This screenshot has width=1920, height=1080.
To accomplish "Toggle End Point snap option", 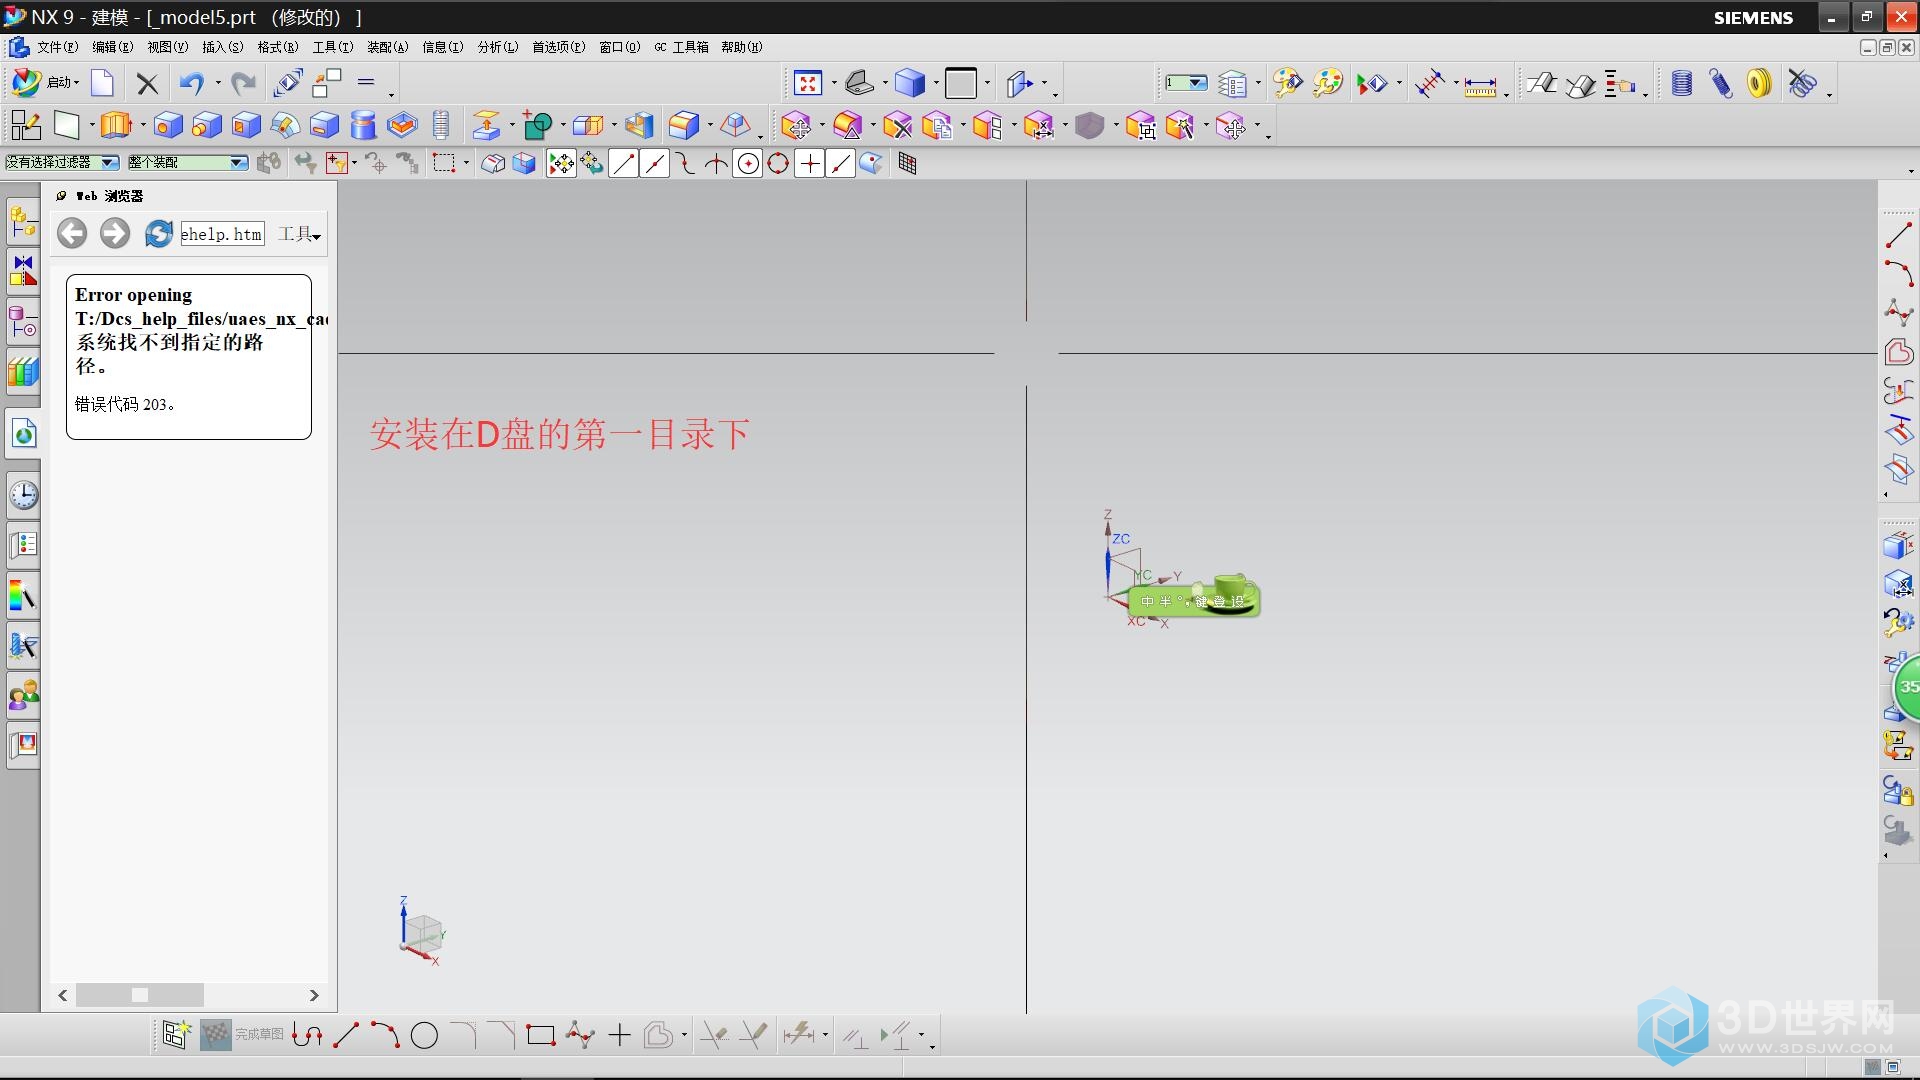I will (x=623, y=164).
